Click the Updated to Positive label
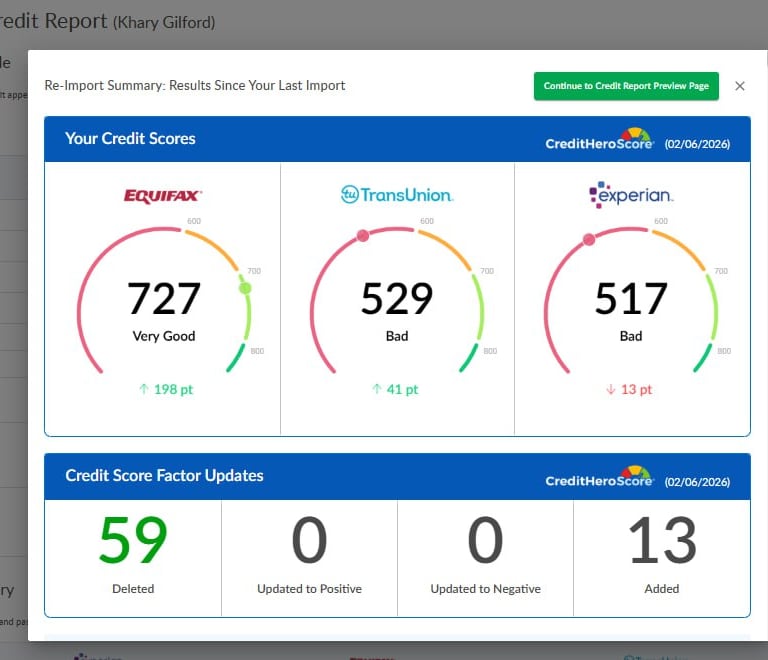This screenshot has width=768, height=660. pos(309,589)
